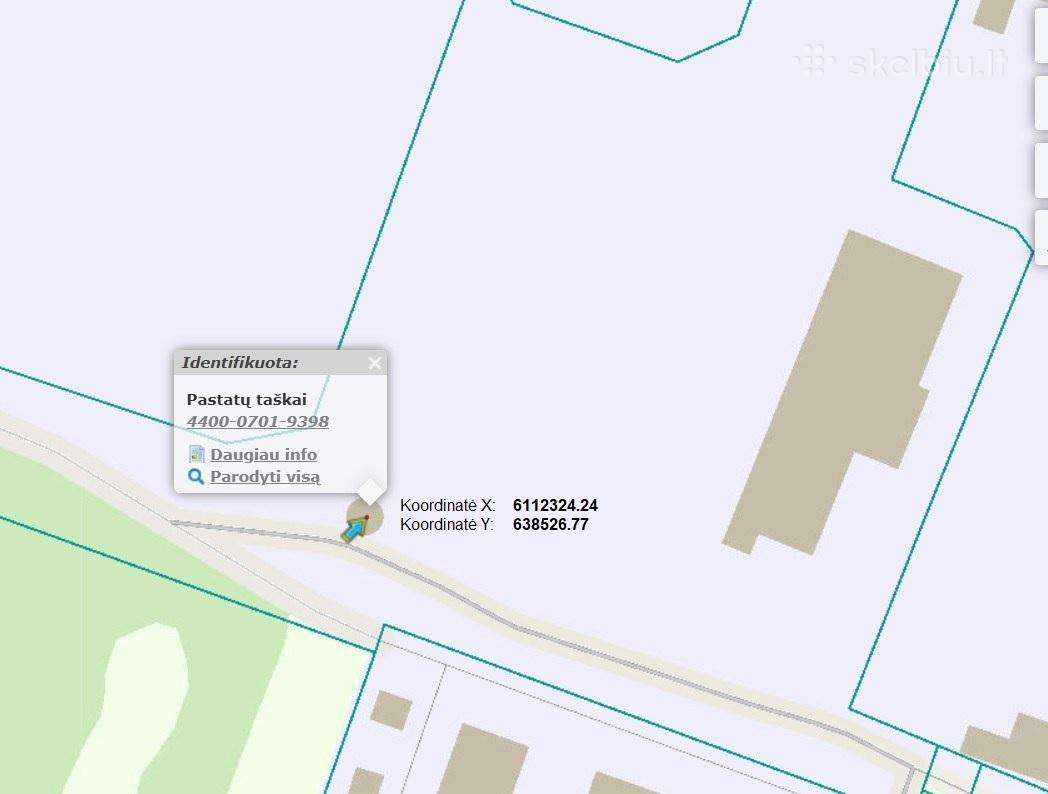
Task: Click the Koordinatė Y value 638526.77
Action: tap(551, 525)
